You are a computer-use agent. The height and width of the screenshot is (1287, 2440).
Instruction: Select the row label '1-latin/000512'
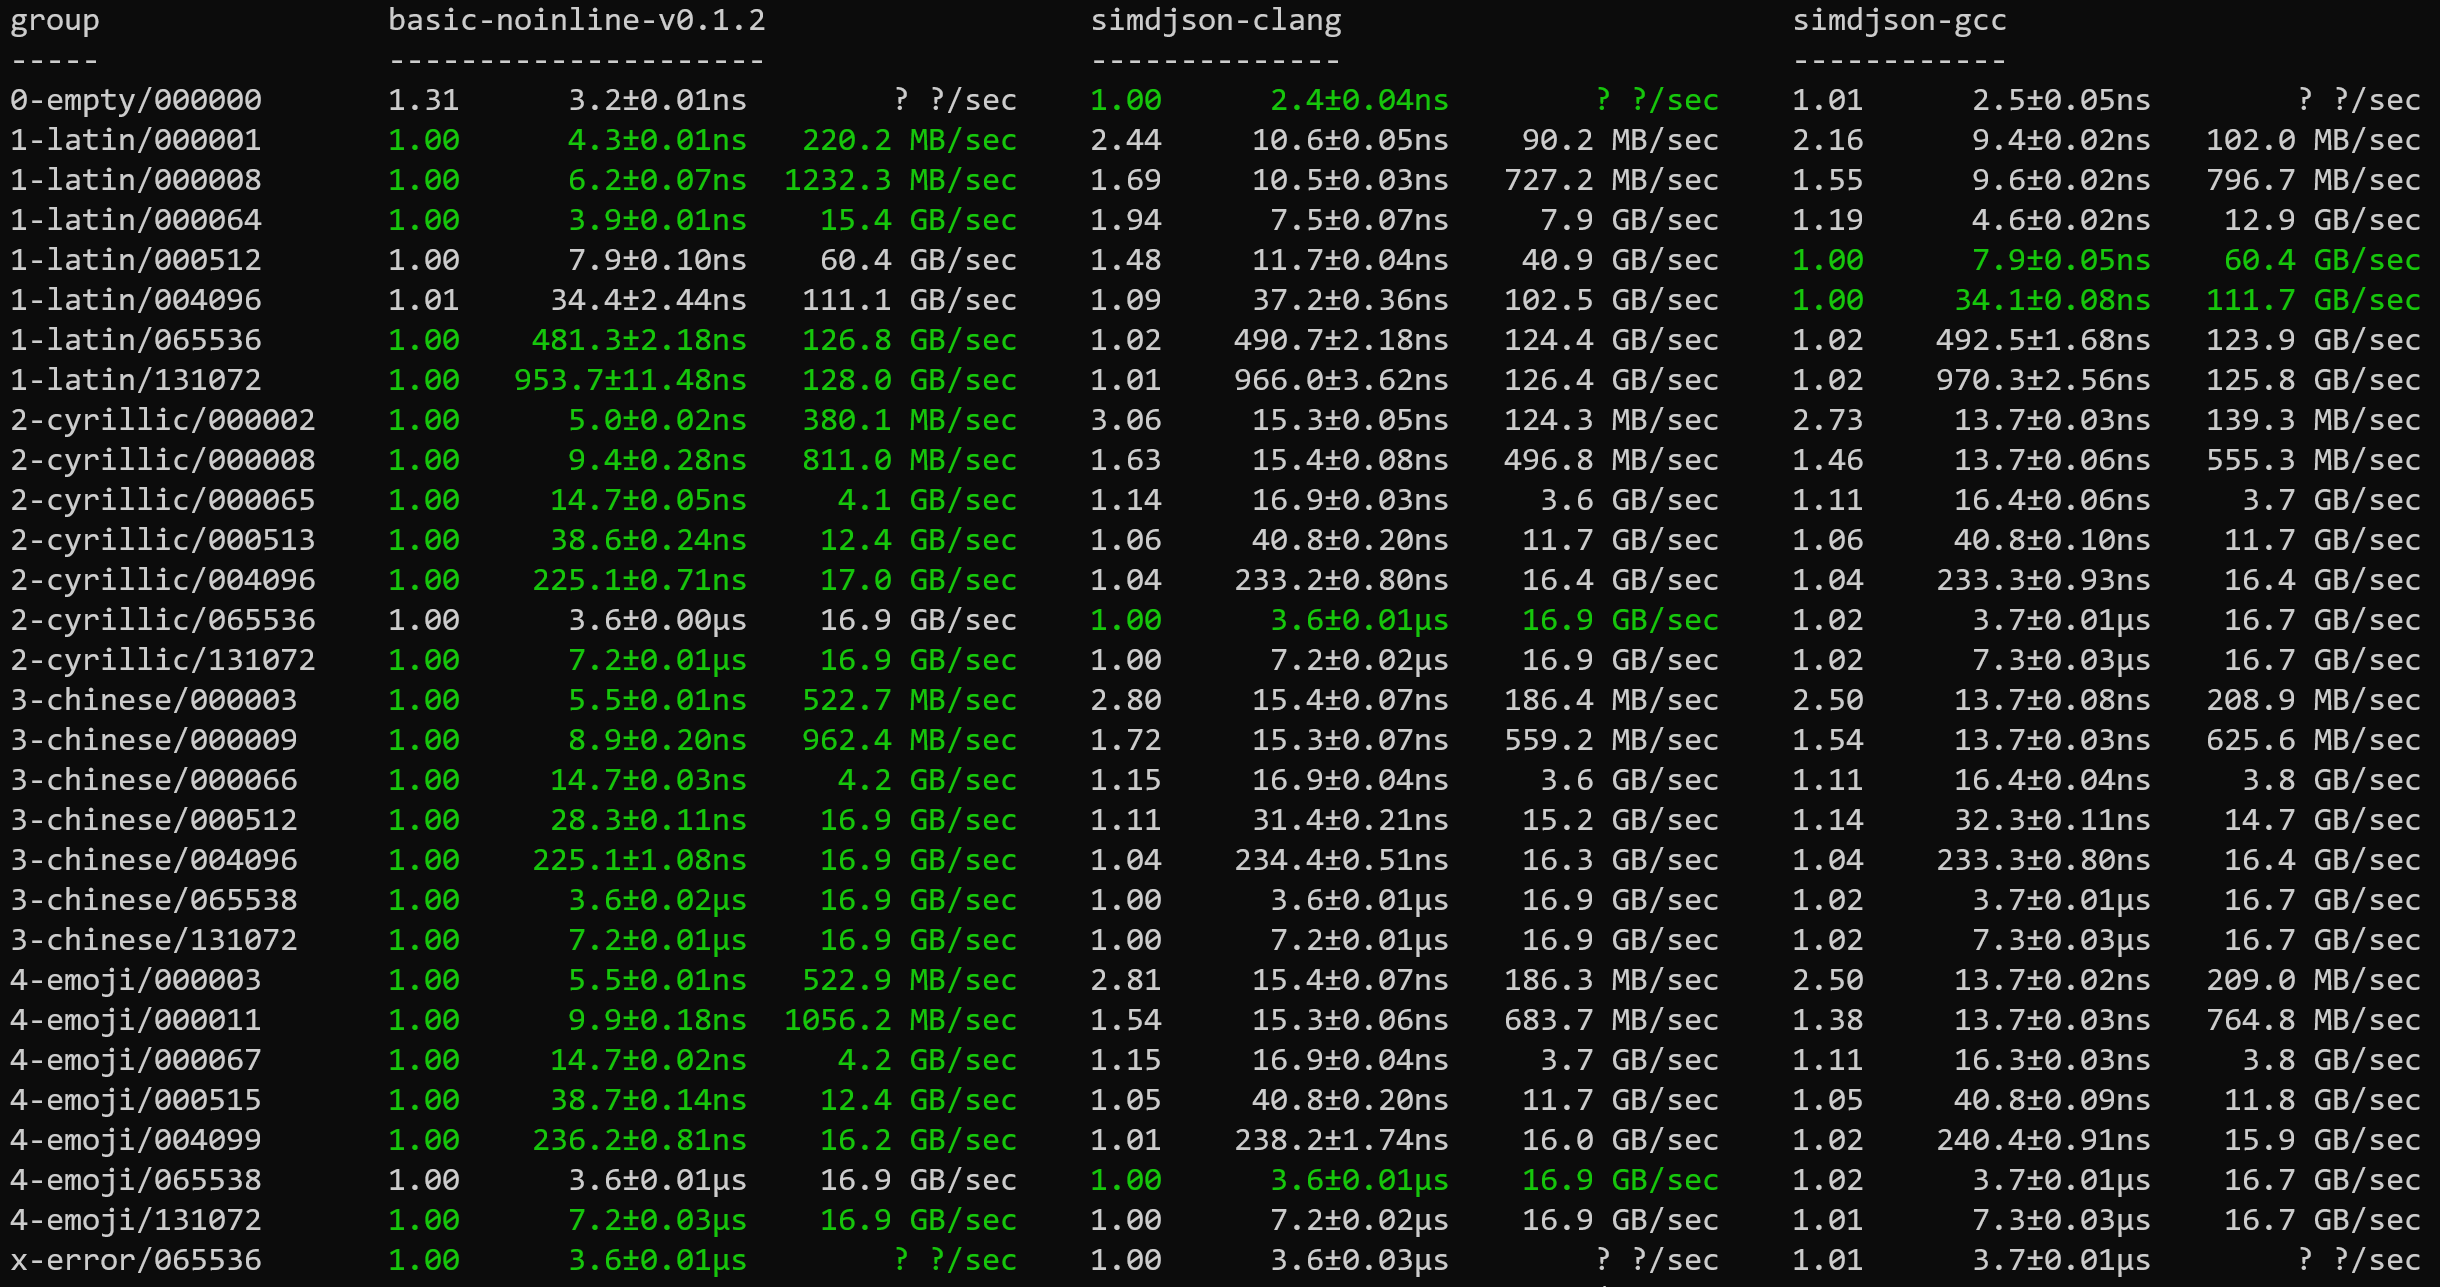point(136,260)
